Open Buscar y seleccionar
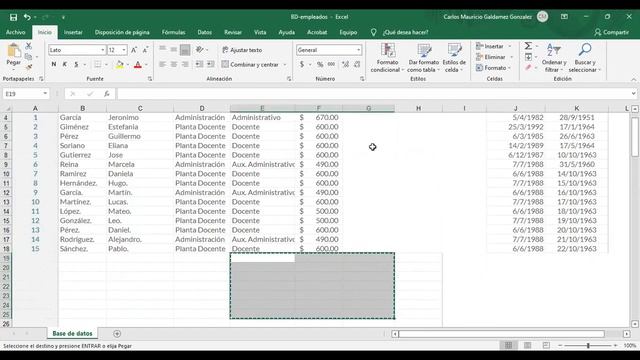Image resolution: width=640 pixels, height=360 pixels. 585,58
